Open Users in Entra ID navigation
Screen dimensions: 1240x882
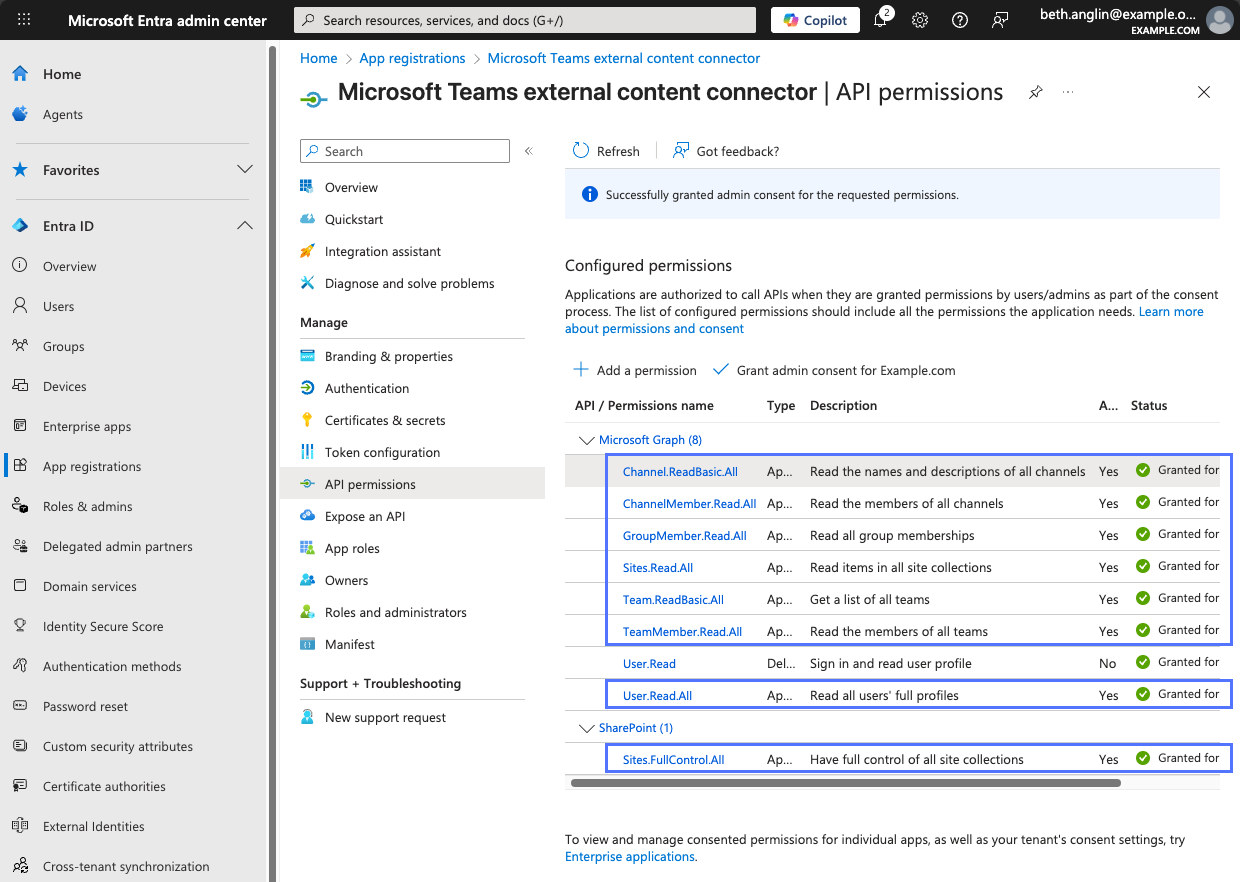tap(59, 306)
